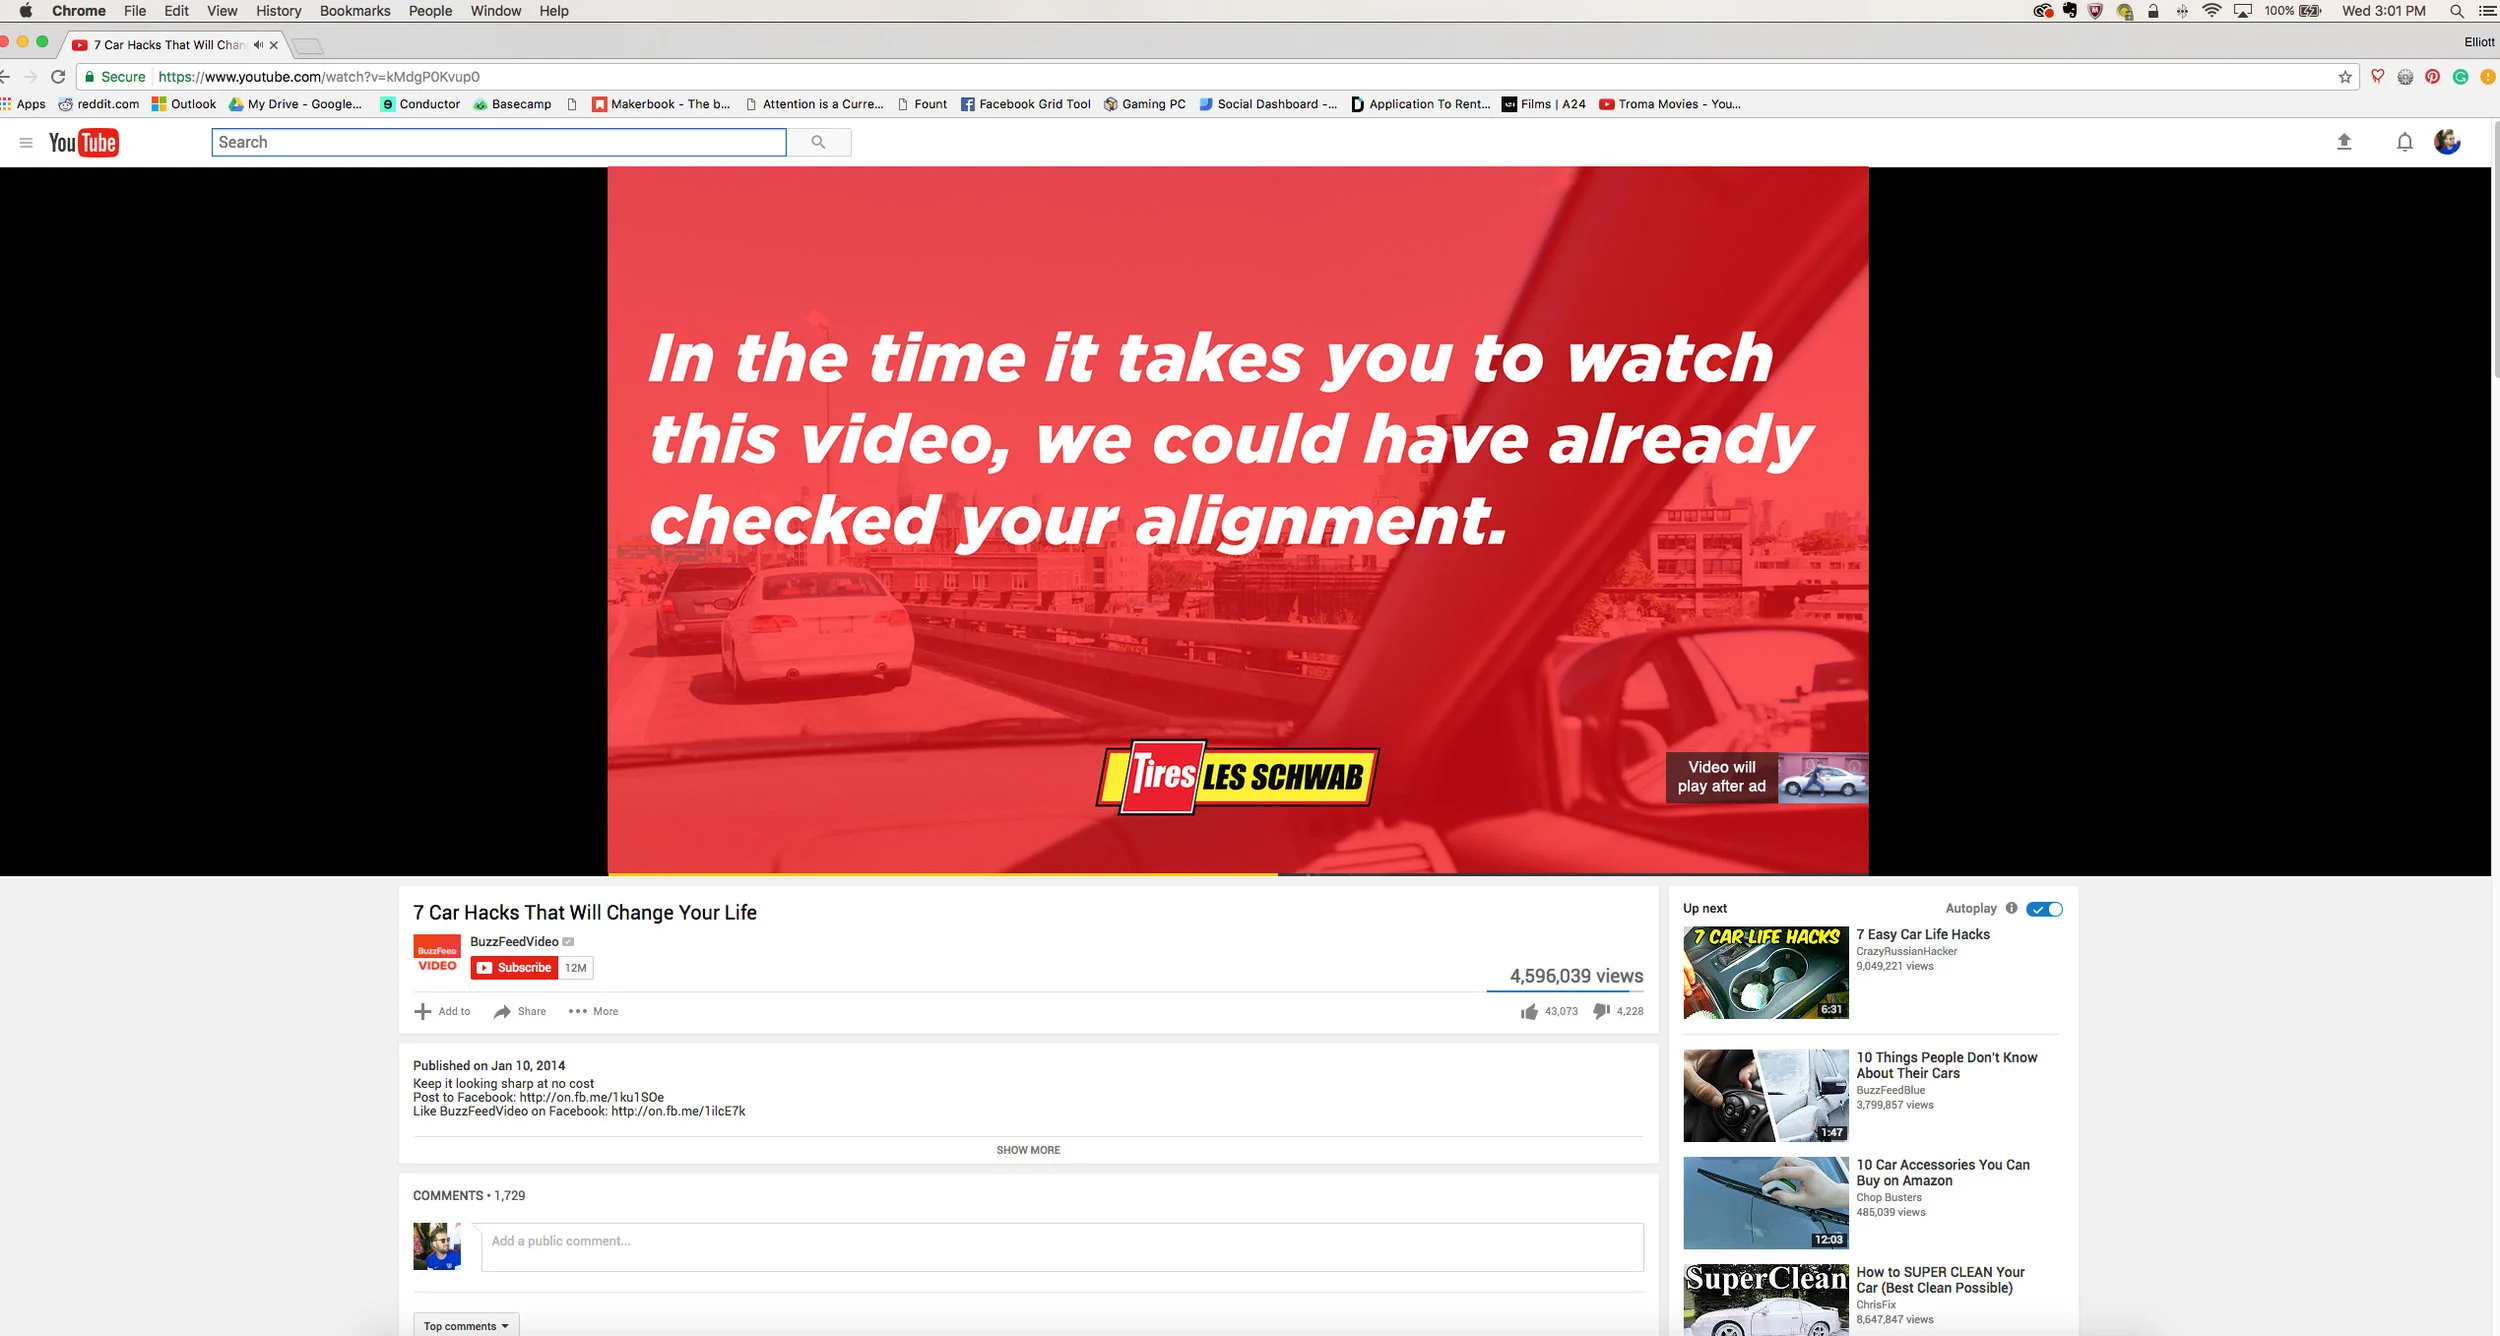Go to the YouTube home logo
The width and height of the screenshot is (2500, 1336).
(84, 143)
